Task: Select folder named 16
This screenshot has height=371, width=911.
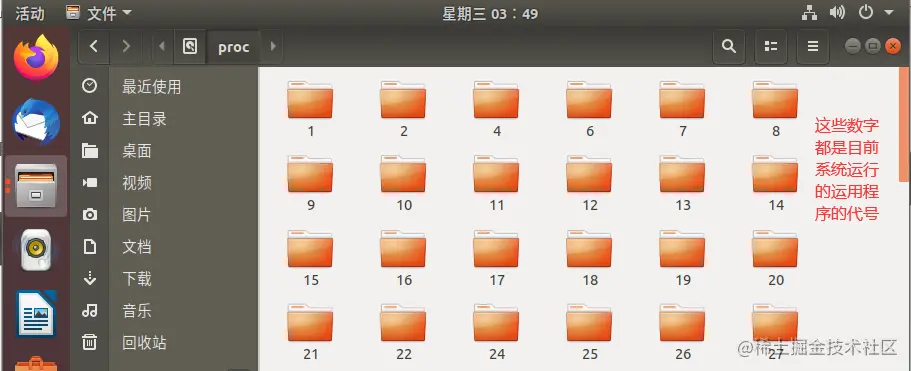Action: (x=403, y=258)
